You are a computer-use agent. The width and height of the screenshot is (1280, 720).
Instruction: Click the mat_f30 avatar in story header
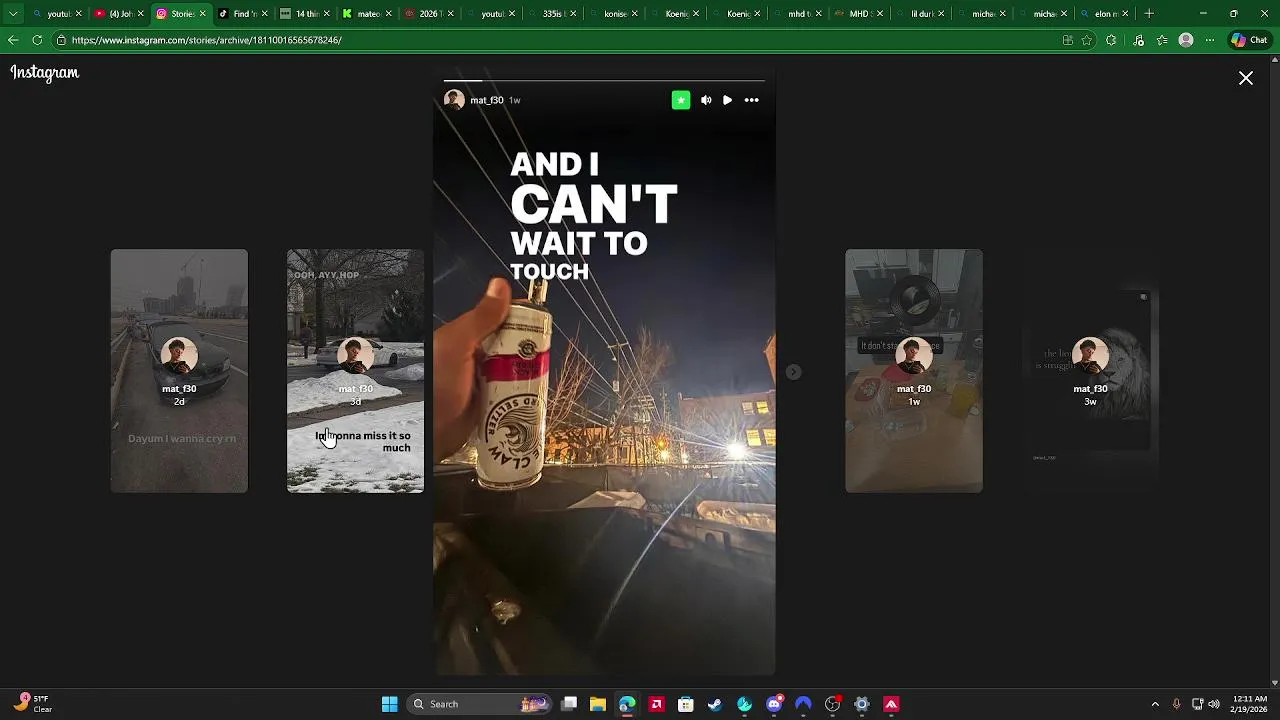454,100
